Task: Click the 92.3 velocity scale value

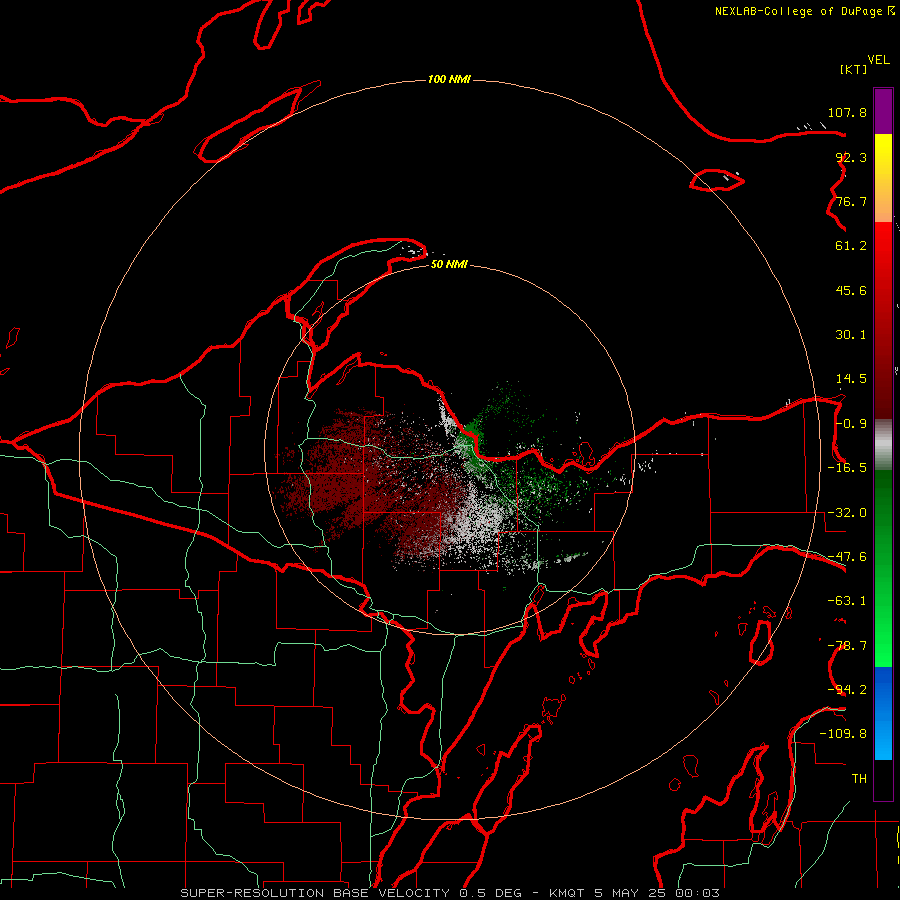Action: (x=851, y=157)
